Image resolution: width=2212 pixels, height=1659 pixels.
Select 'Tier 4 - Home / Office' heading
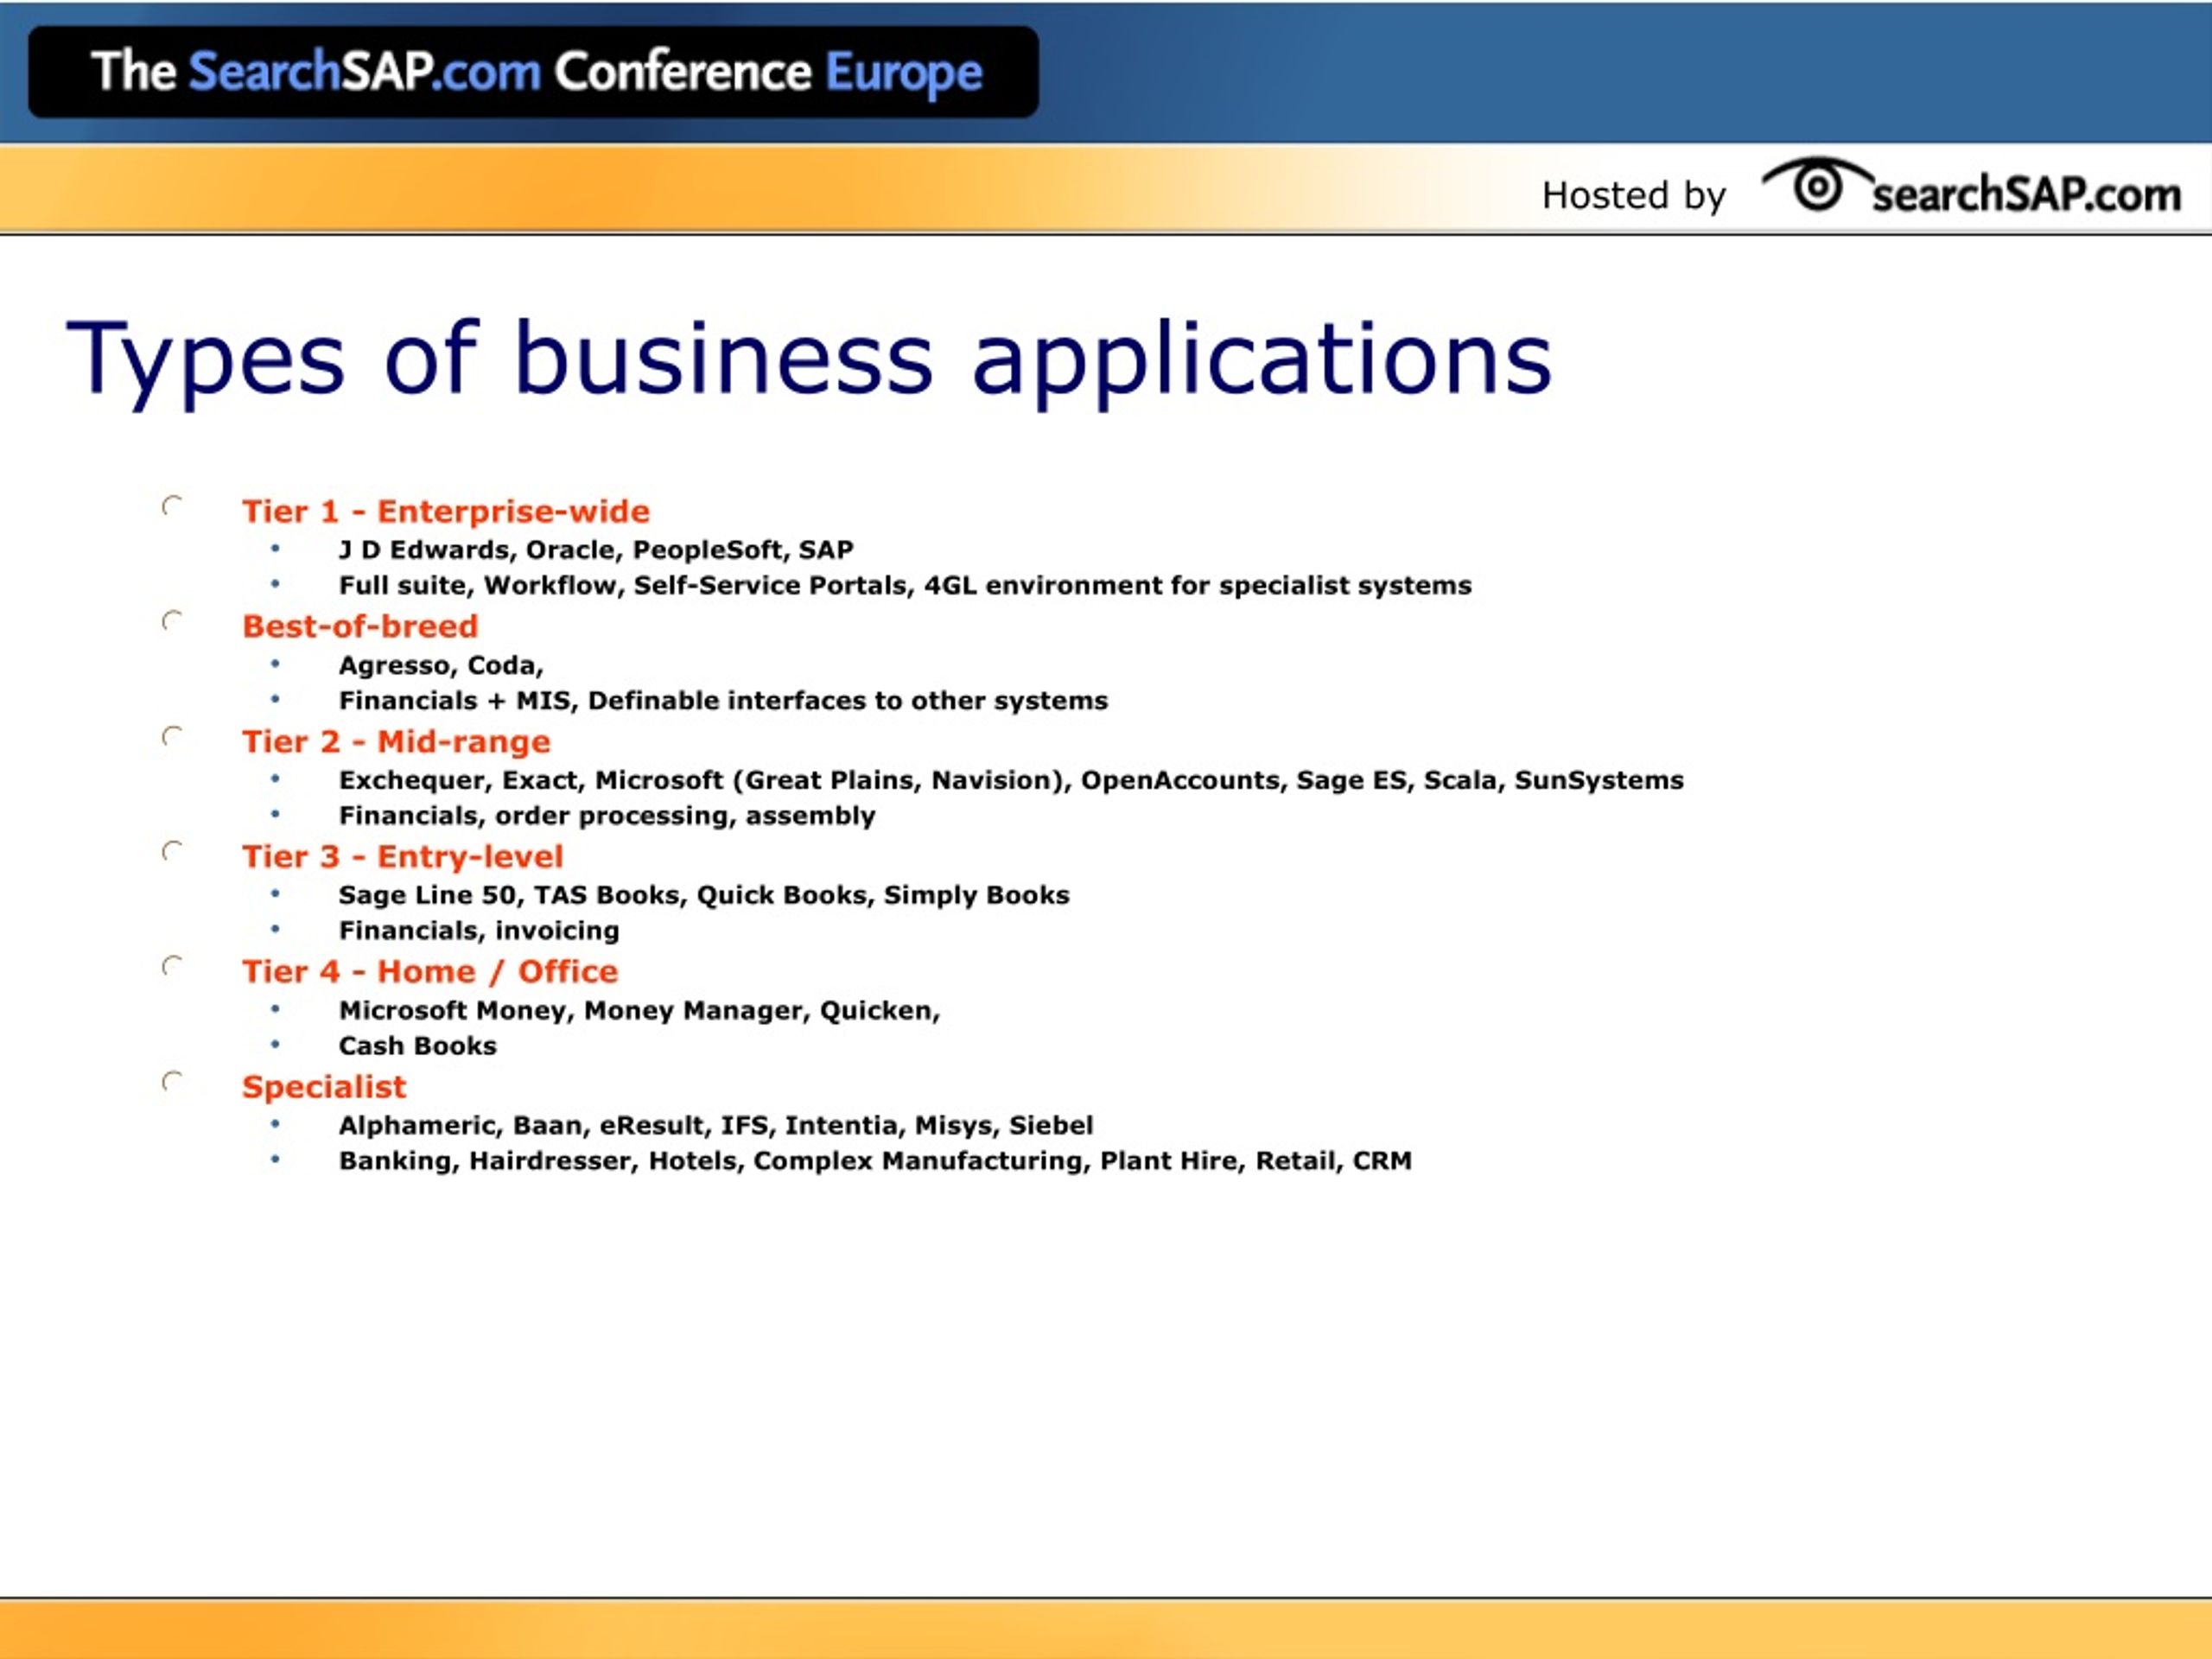[430, 971]
